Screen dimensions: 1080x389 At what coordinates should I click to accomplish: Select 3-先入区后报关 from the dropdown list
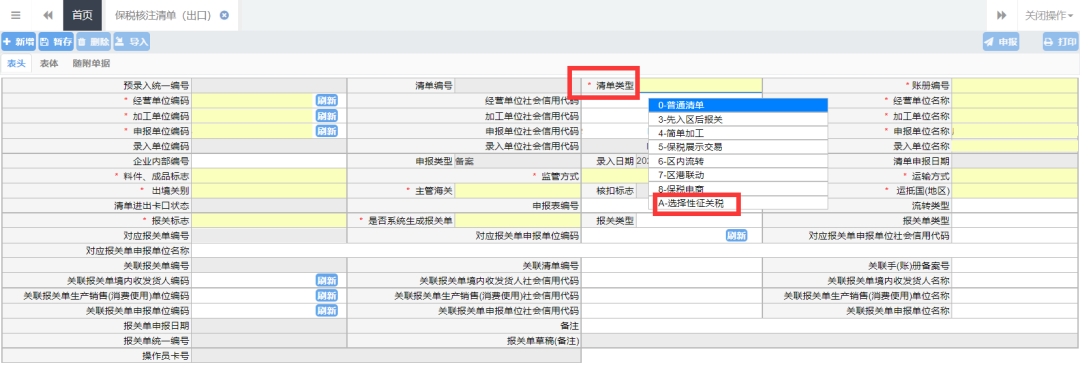[738, 119]
